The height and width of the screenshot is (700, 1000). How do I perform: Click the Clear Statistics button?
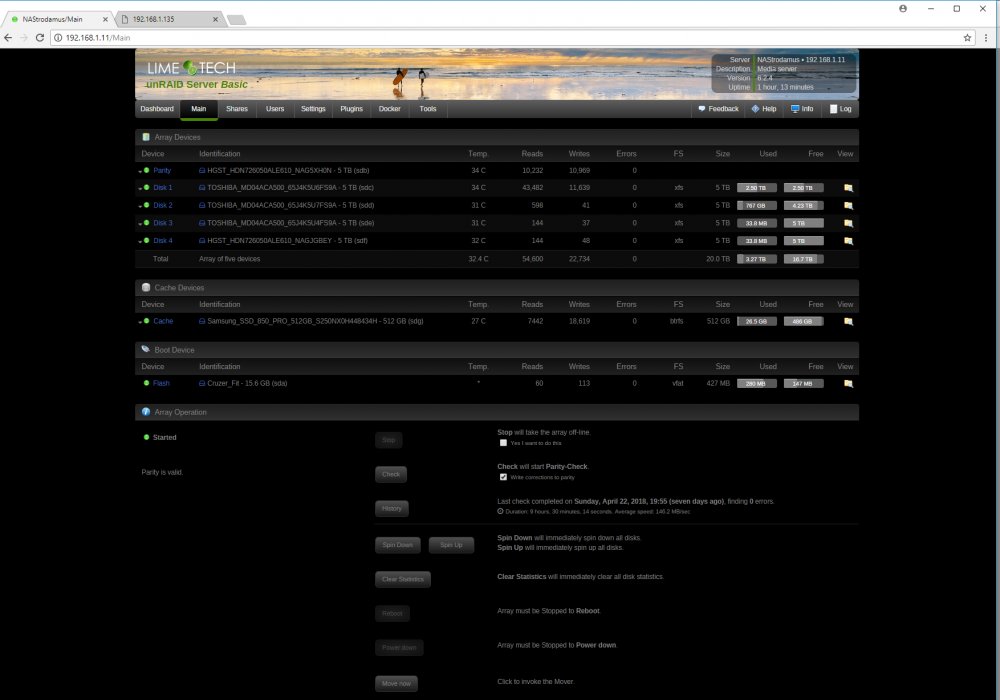(x=402, y=580)
